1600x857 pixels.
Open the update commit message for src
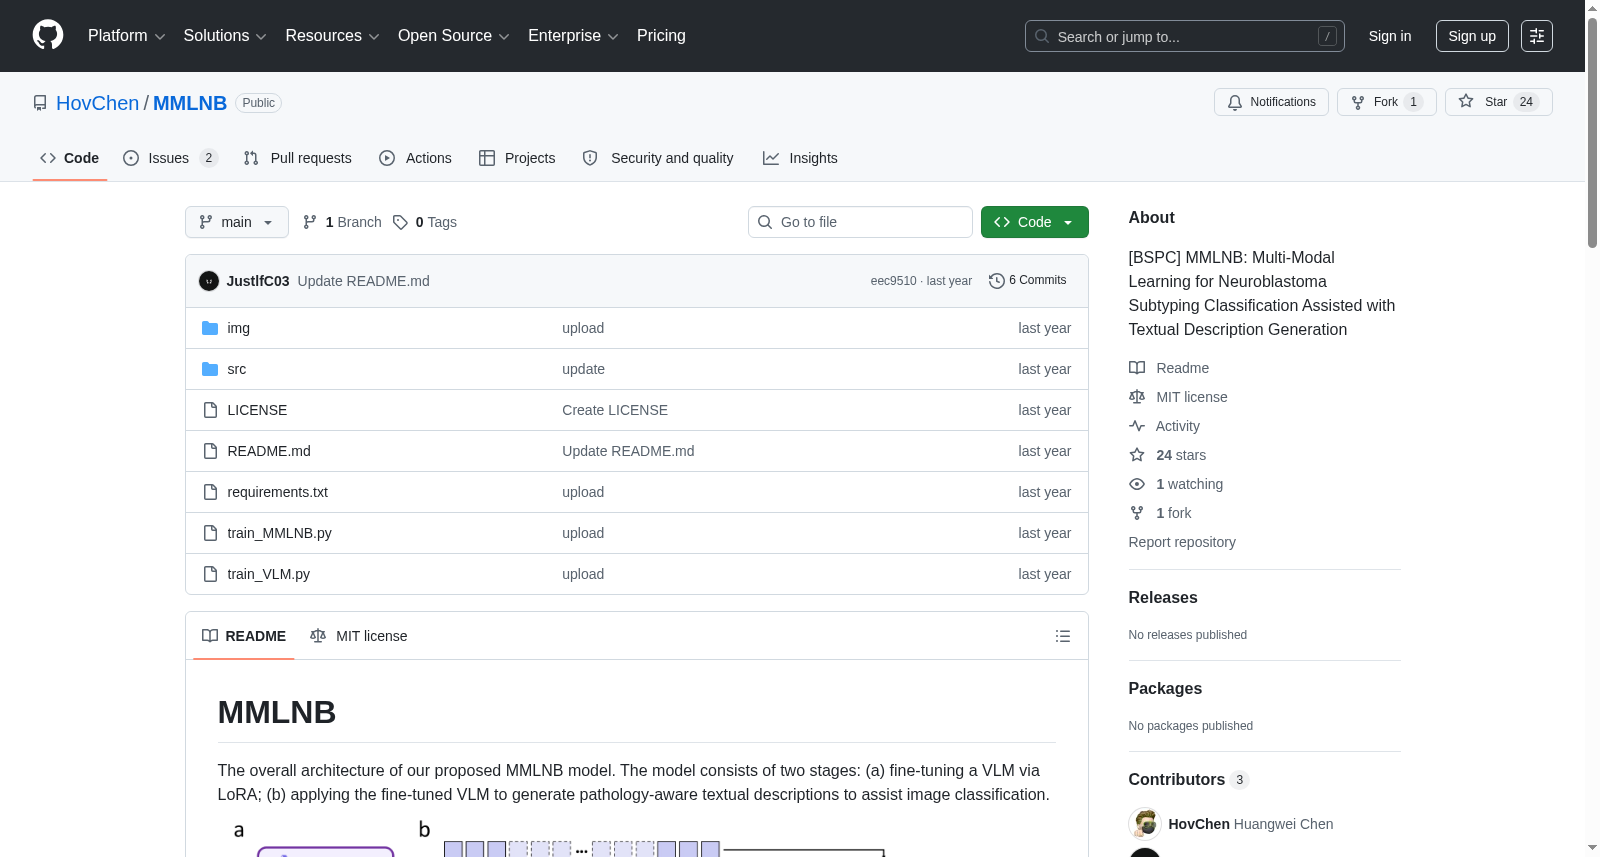[x=583, y=369]
